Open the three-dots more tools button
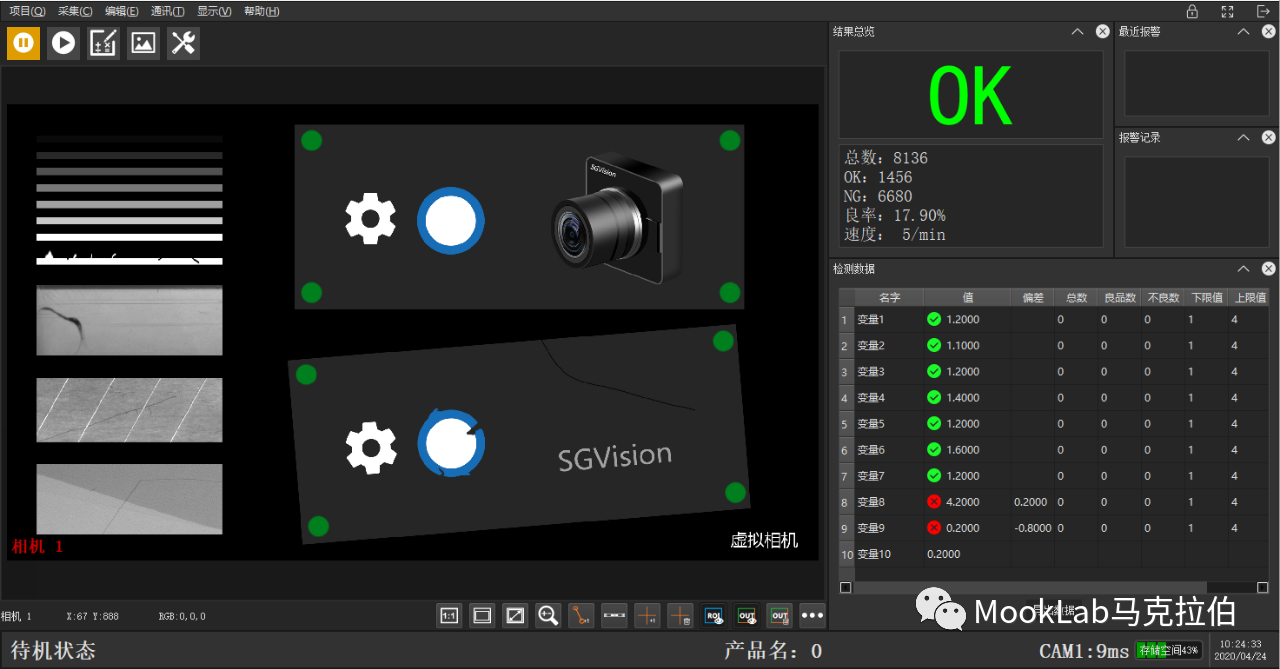 (x=811, y=616)
